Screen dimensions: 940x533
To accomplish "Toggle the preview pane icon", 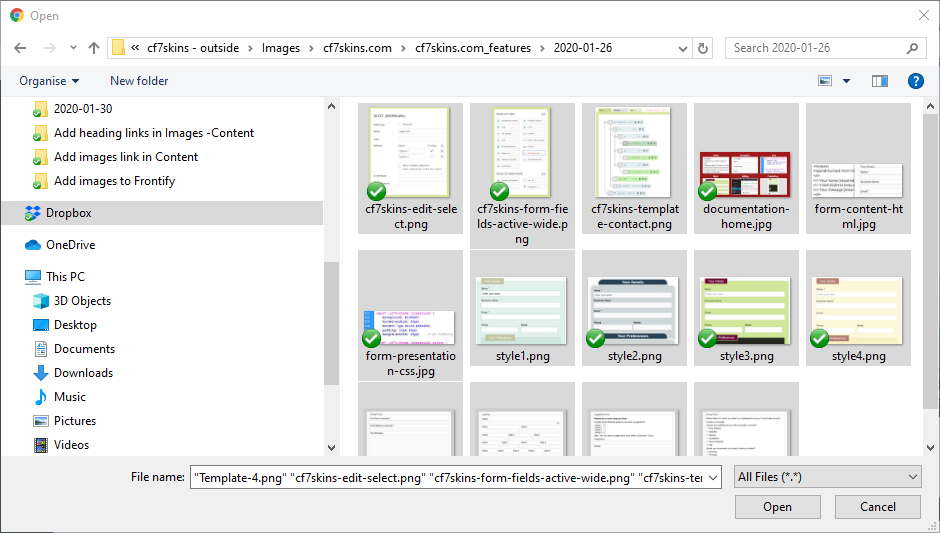I will [x=880, y=81].
